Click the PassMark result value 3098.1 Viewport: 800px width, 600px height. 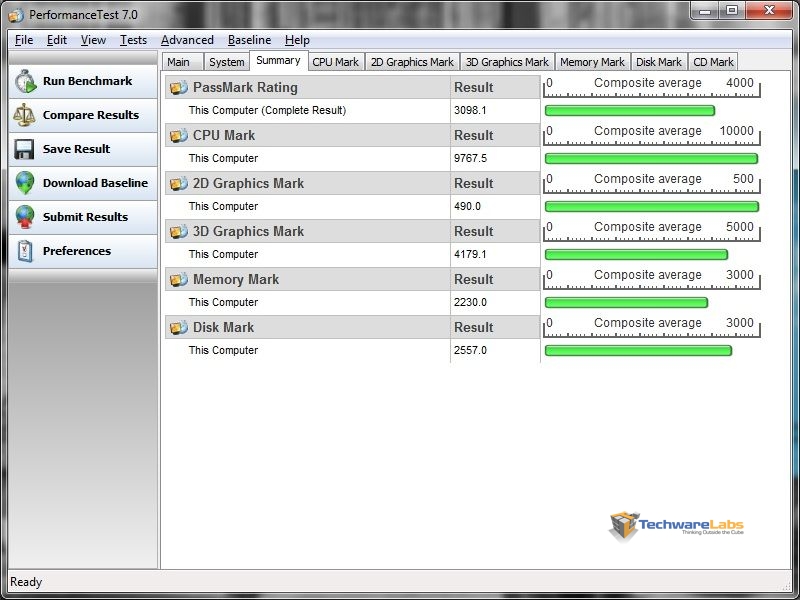point(470,110)
